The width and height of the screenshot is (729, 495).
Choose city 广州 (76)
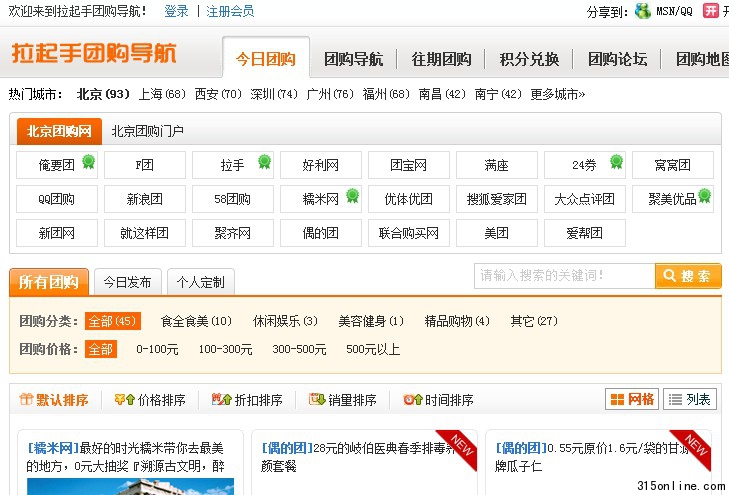330,94
